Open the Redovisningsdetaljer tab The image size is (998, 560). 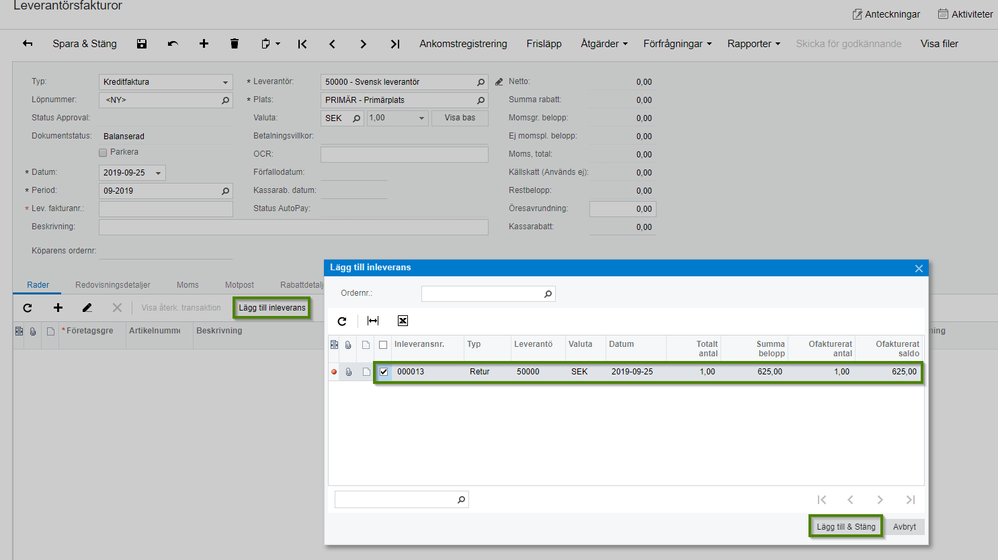pos(112,285)
